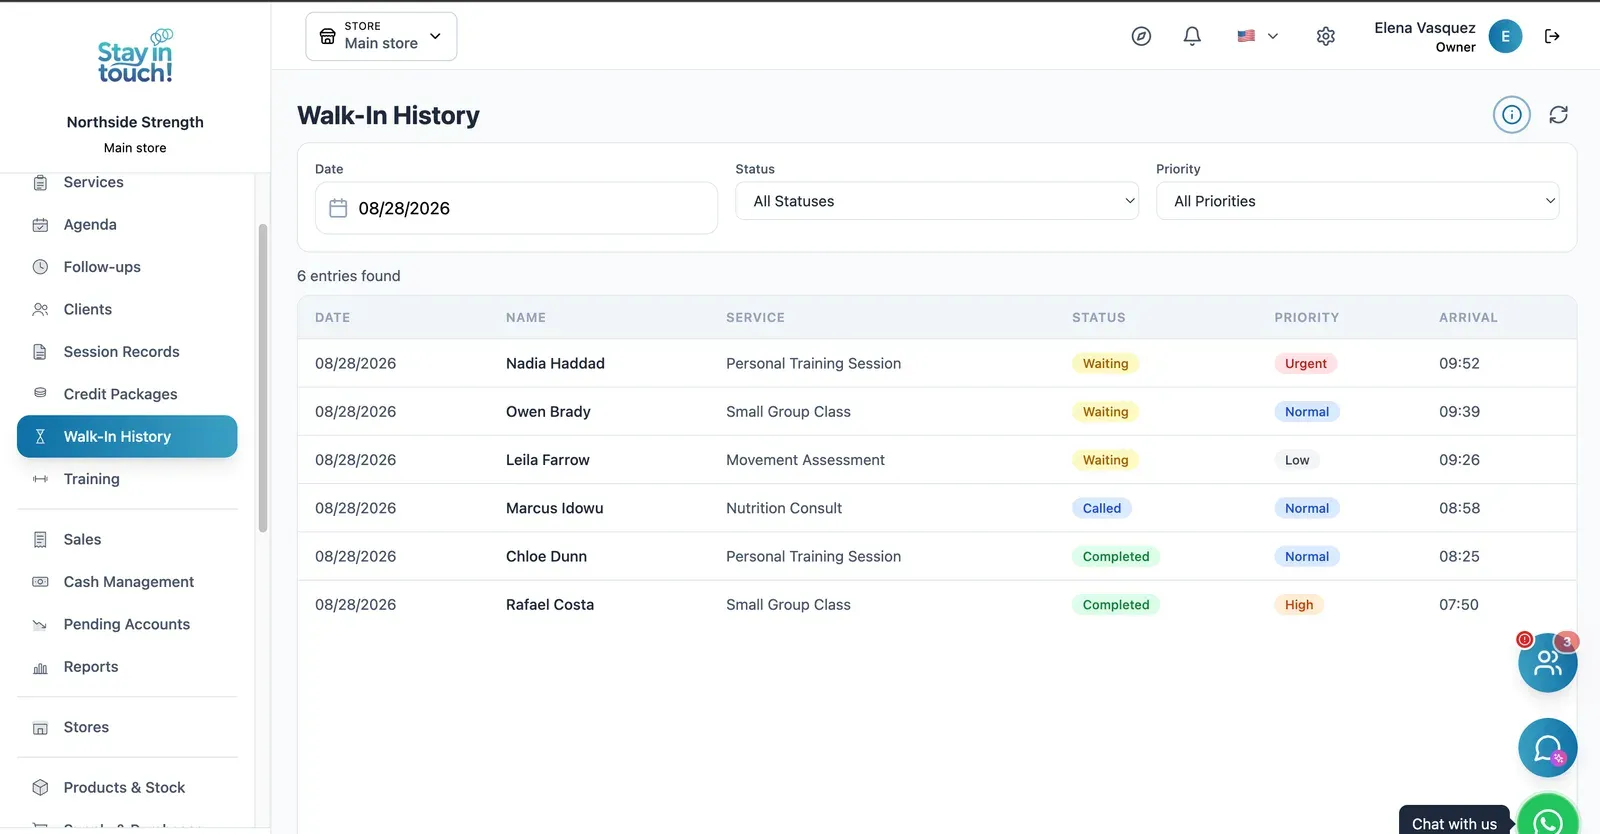Navigate to Clients
Viewport: 1600px width, 834px height.
click(x=127, y=309)
